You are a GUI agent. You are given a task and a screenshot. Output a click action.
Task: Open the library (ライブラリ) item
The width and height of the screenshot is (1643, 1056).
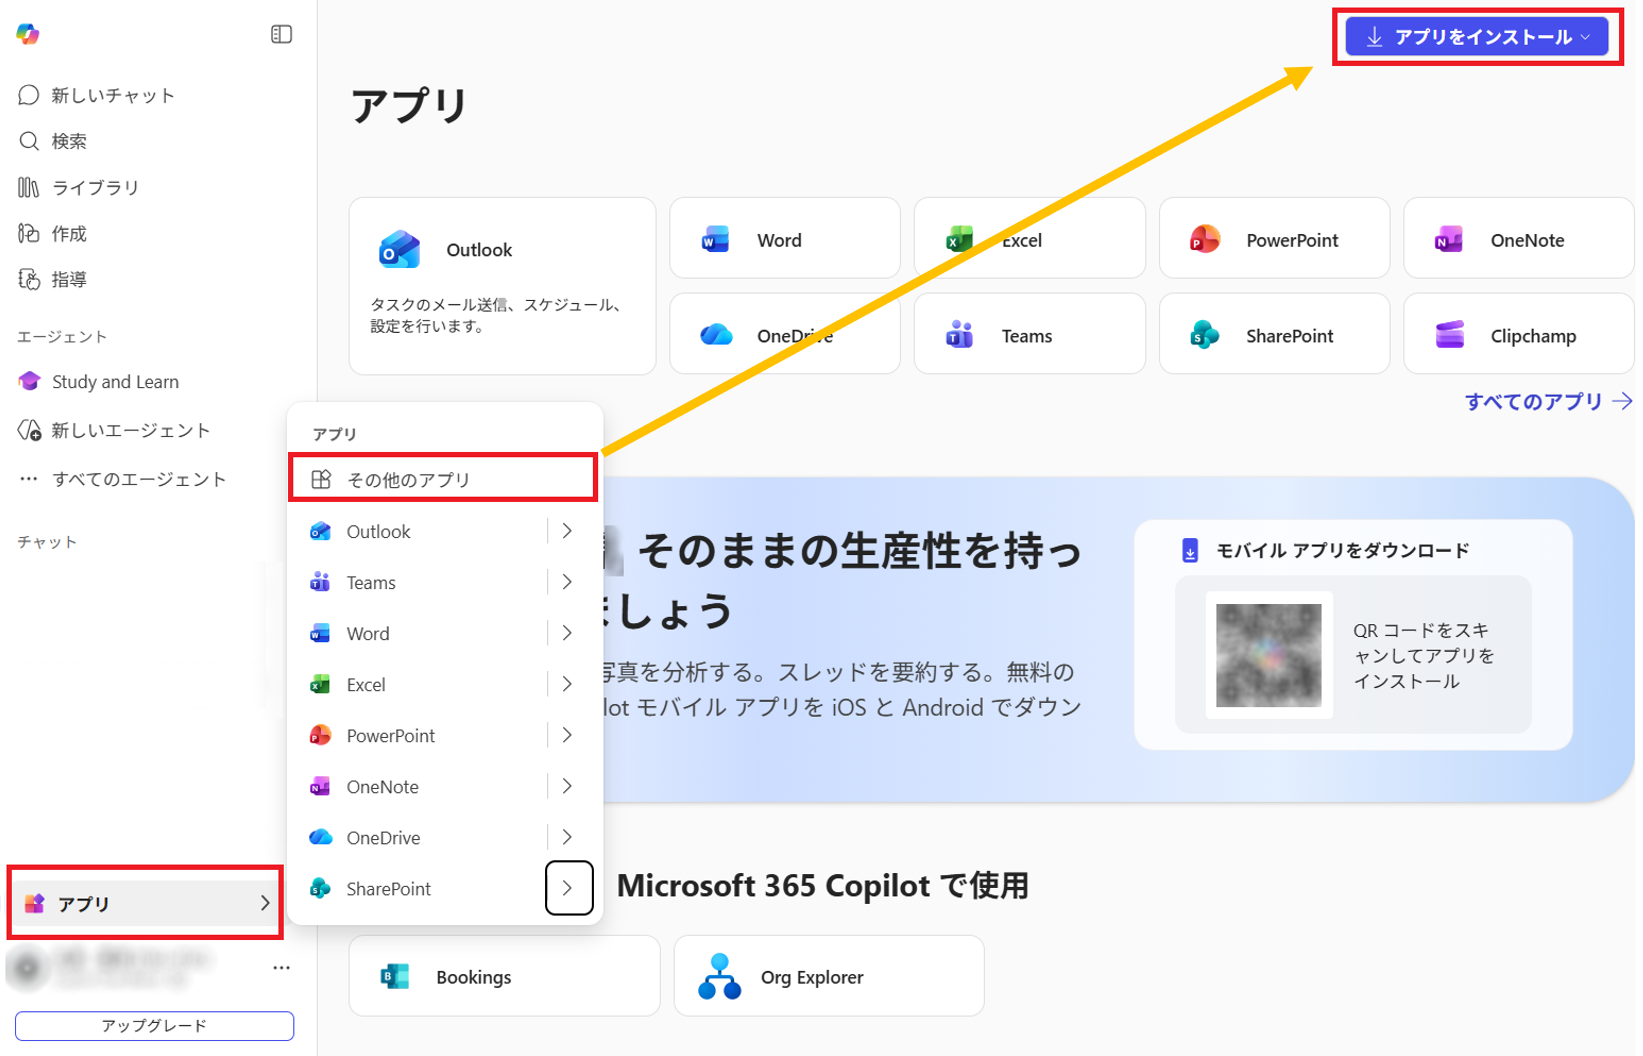click(x=78, y=187)
